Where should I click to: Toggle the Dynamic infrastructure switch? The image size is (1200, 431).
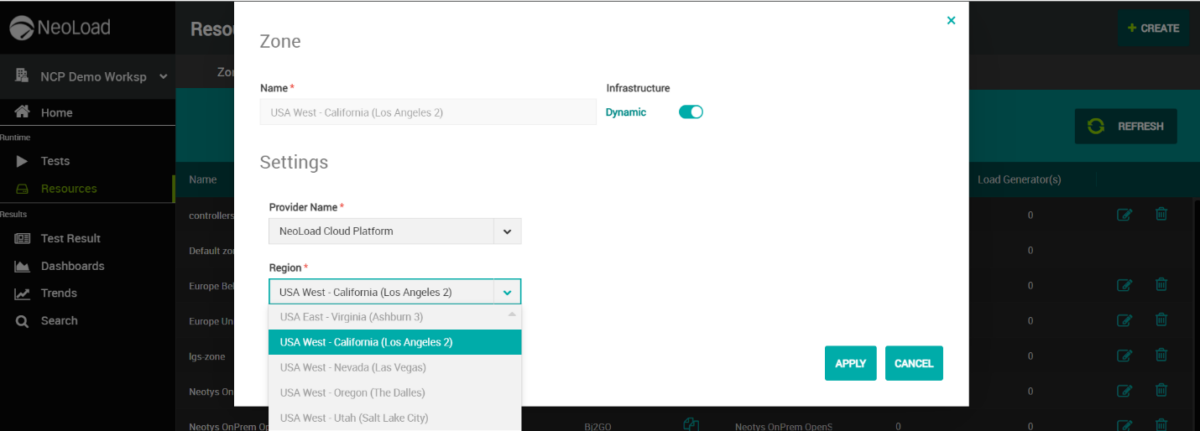click(691, 112)
